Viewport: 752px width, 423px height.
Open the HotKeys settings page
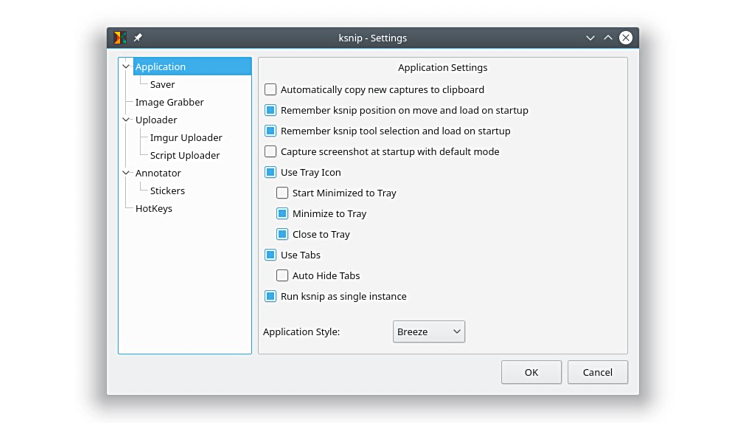point(154,209)
